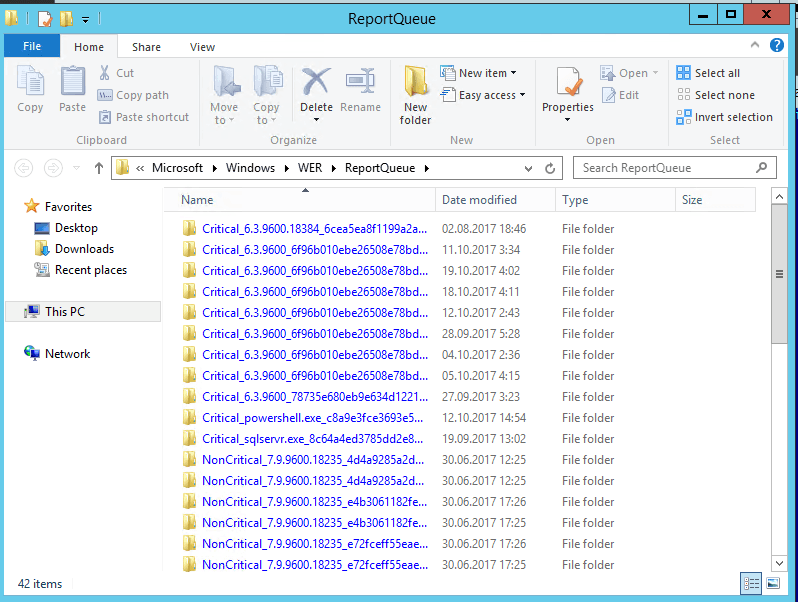Open the File menu tab

tap(32, 46)
